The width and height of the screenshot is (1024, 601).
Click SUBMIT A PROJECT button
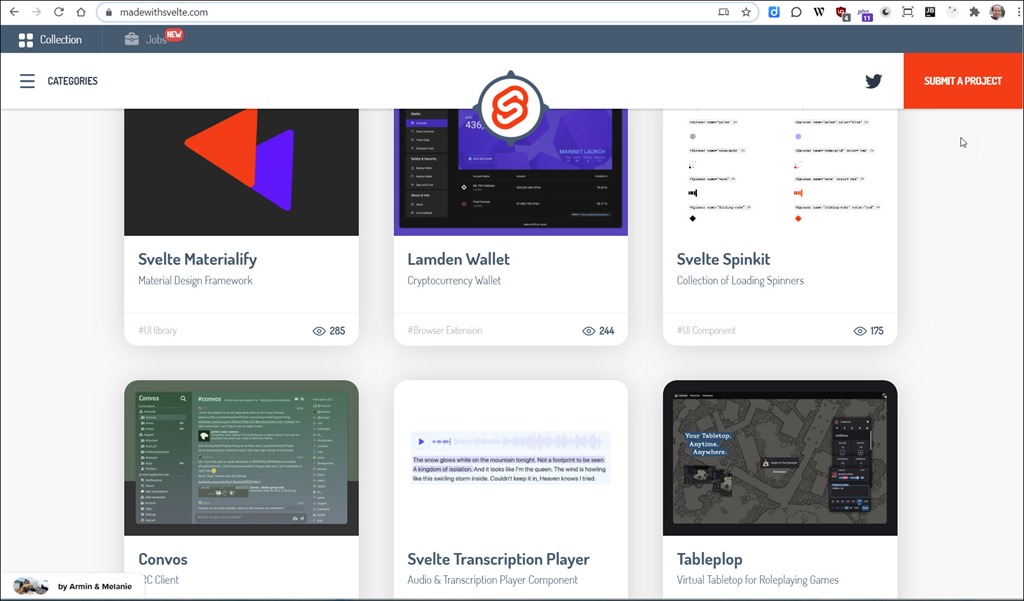pyautogui.click(x=963, y=81)
